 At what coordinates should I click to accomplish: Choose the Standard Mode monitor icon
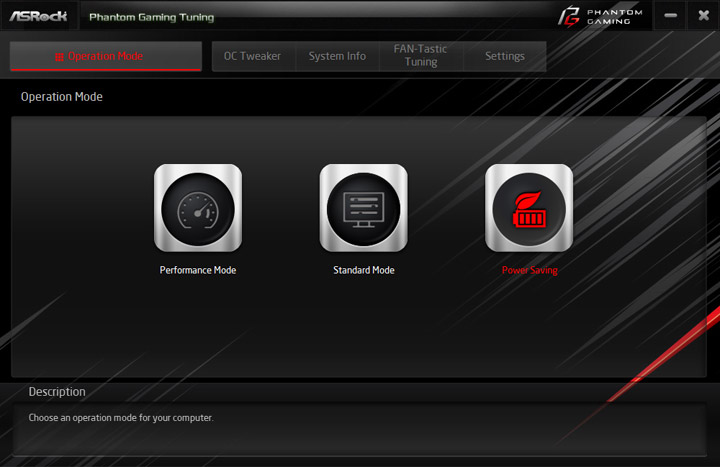pyautogui.click(x=363, y=208)
